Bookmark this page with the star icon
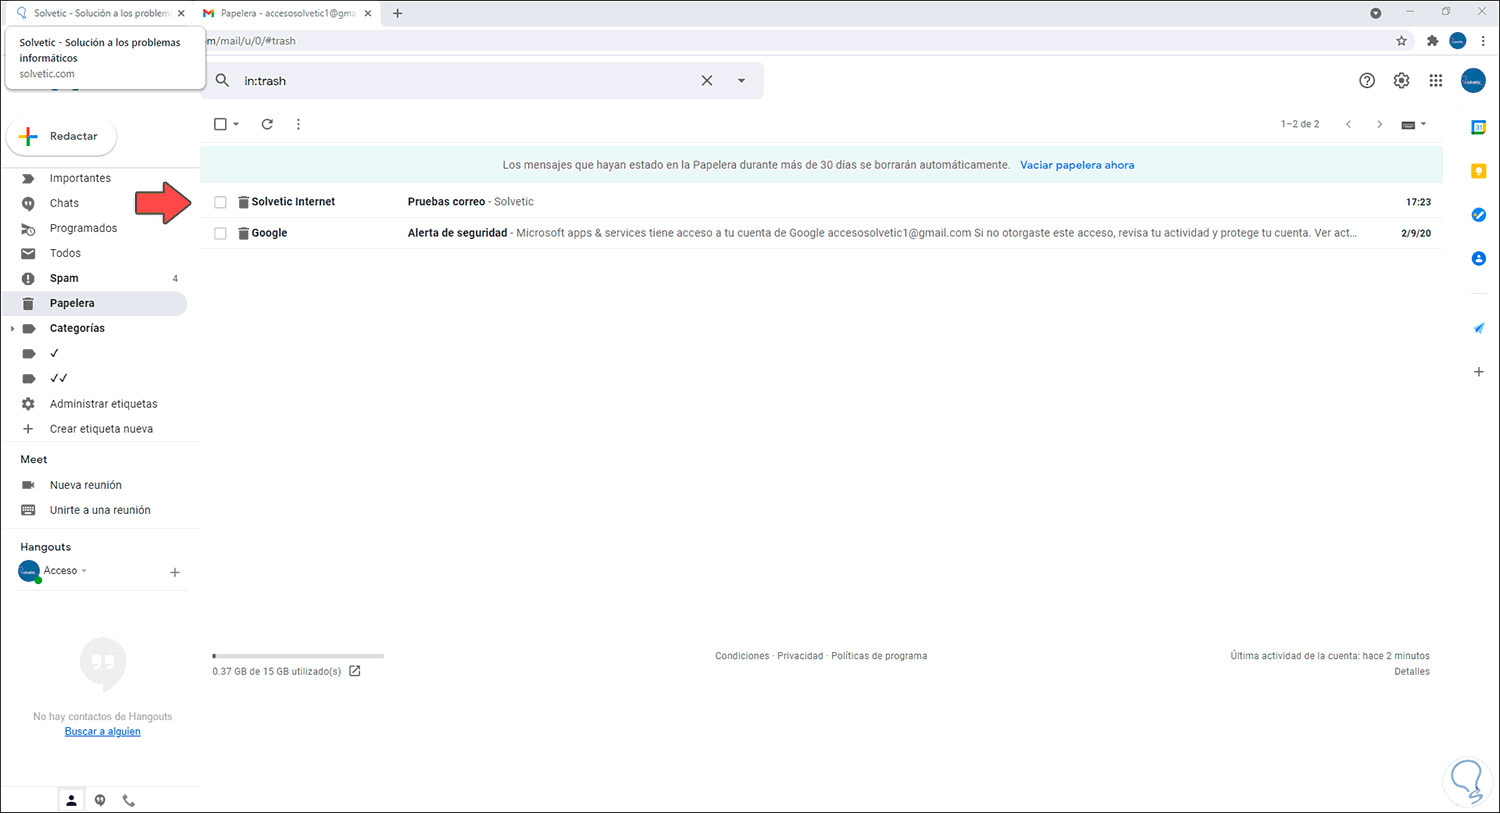The image size is (1500, 814). (x=1401, y=41)
